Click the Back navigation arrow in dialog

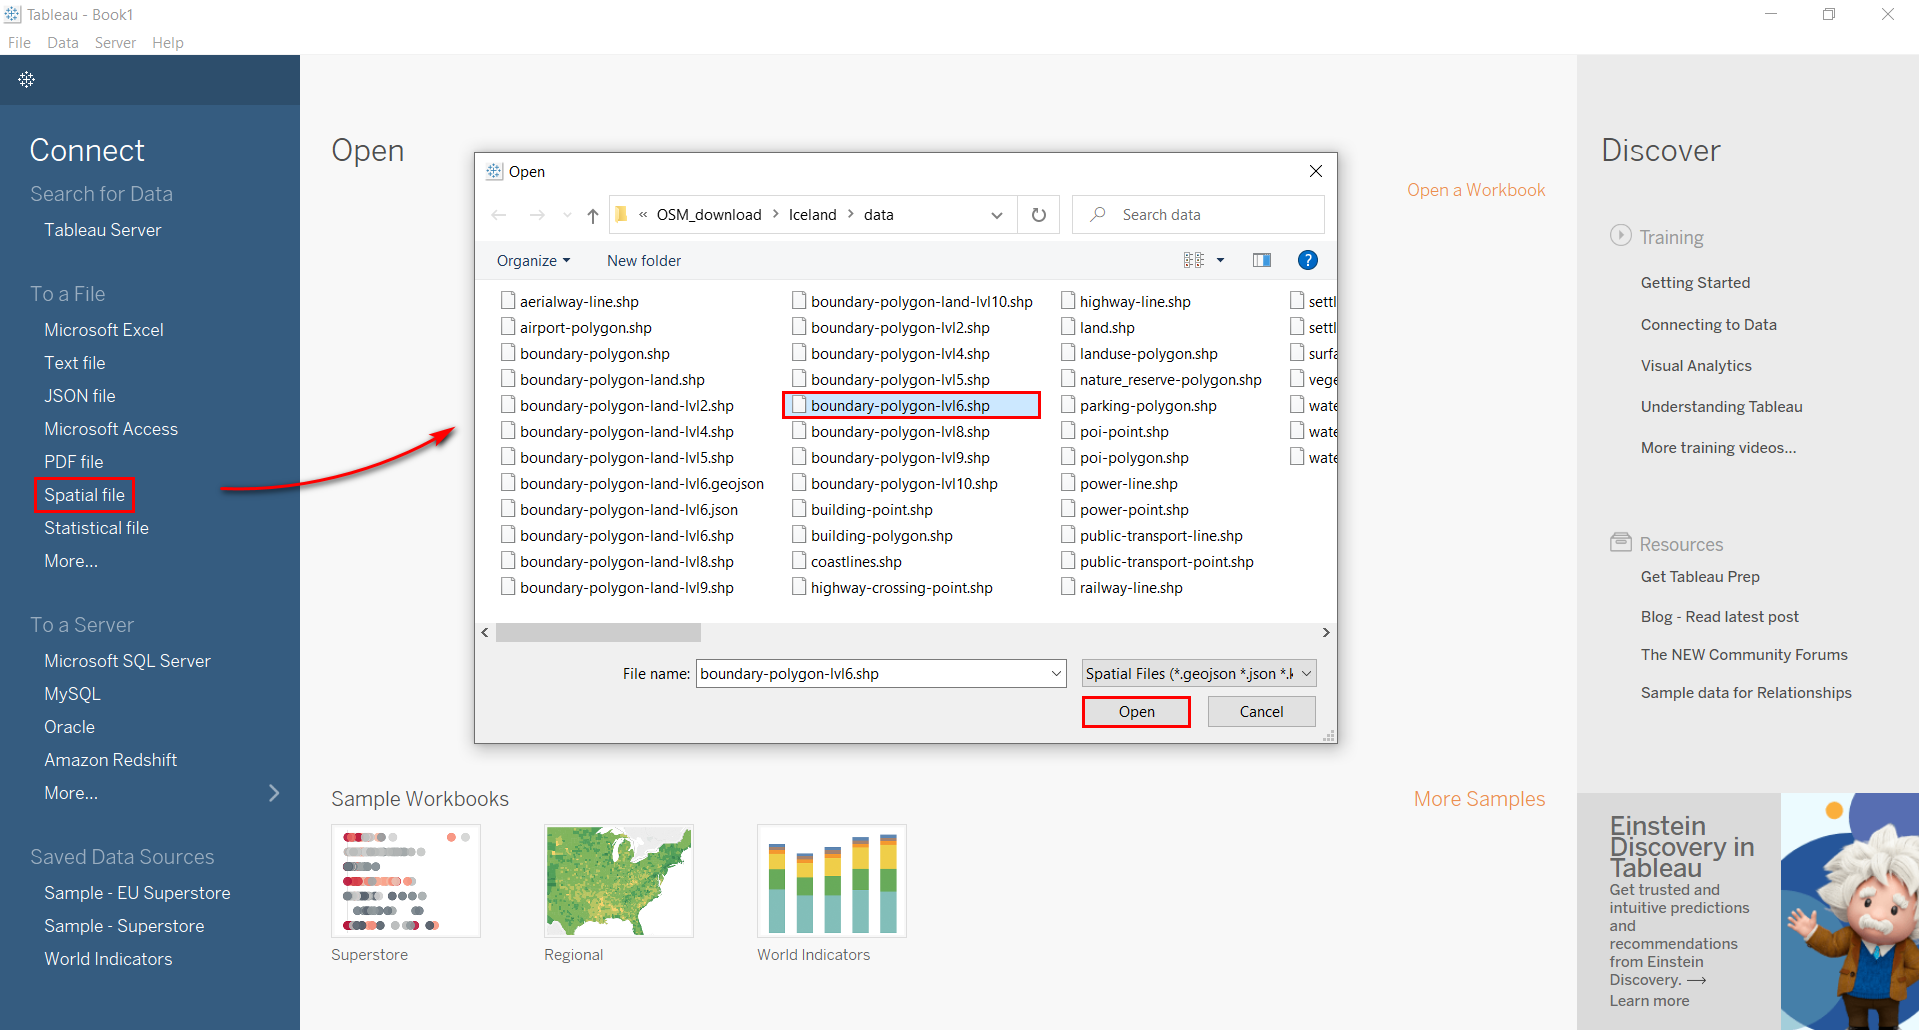[x=499, y=215]
